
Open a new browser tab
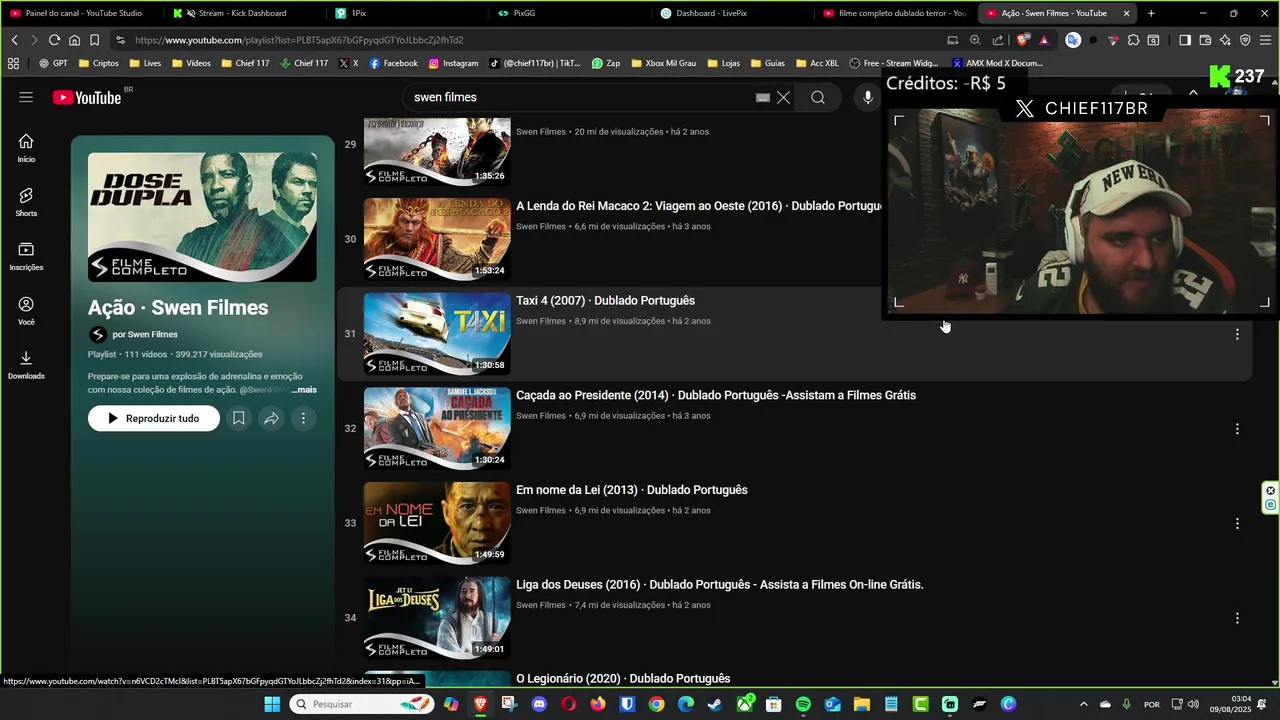pyautogui.click(x=1151, y=13)
